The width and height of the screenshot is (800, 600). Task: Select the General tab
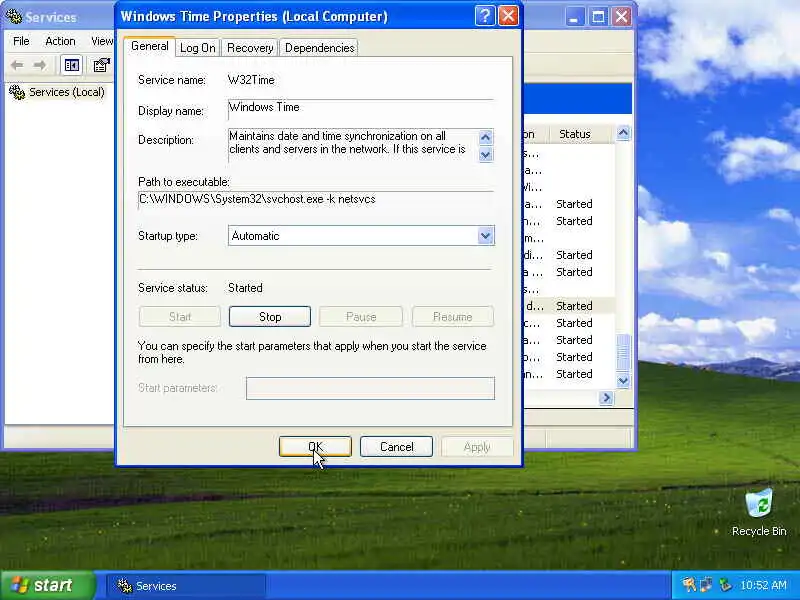click(x=149, y=46)
